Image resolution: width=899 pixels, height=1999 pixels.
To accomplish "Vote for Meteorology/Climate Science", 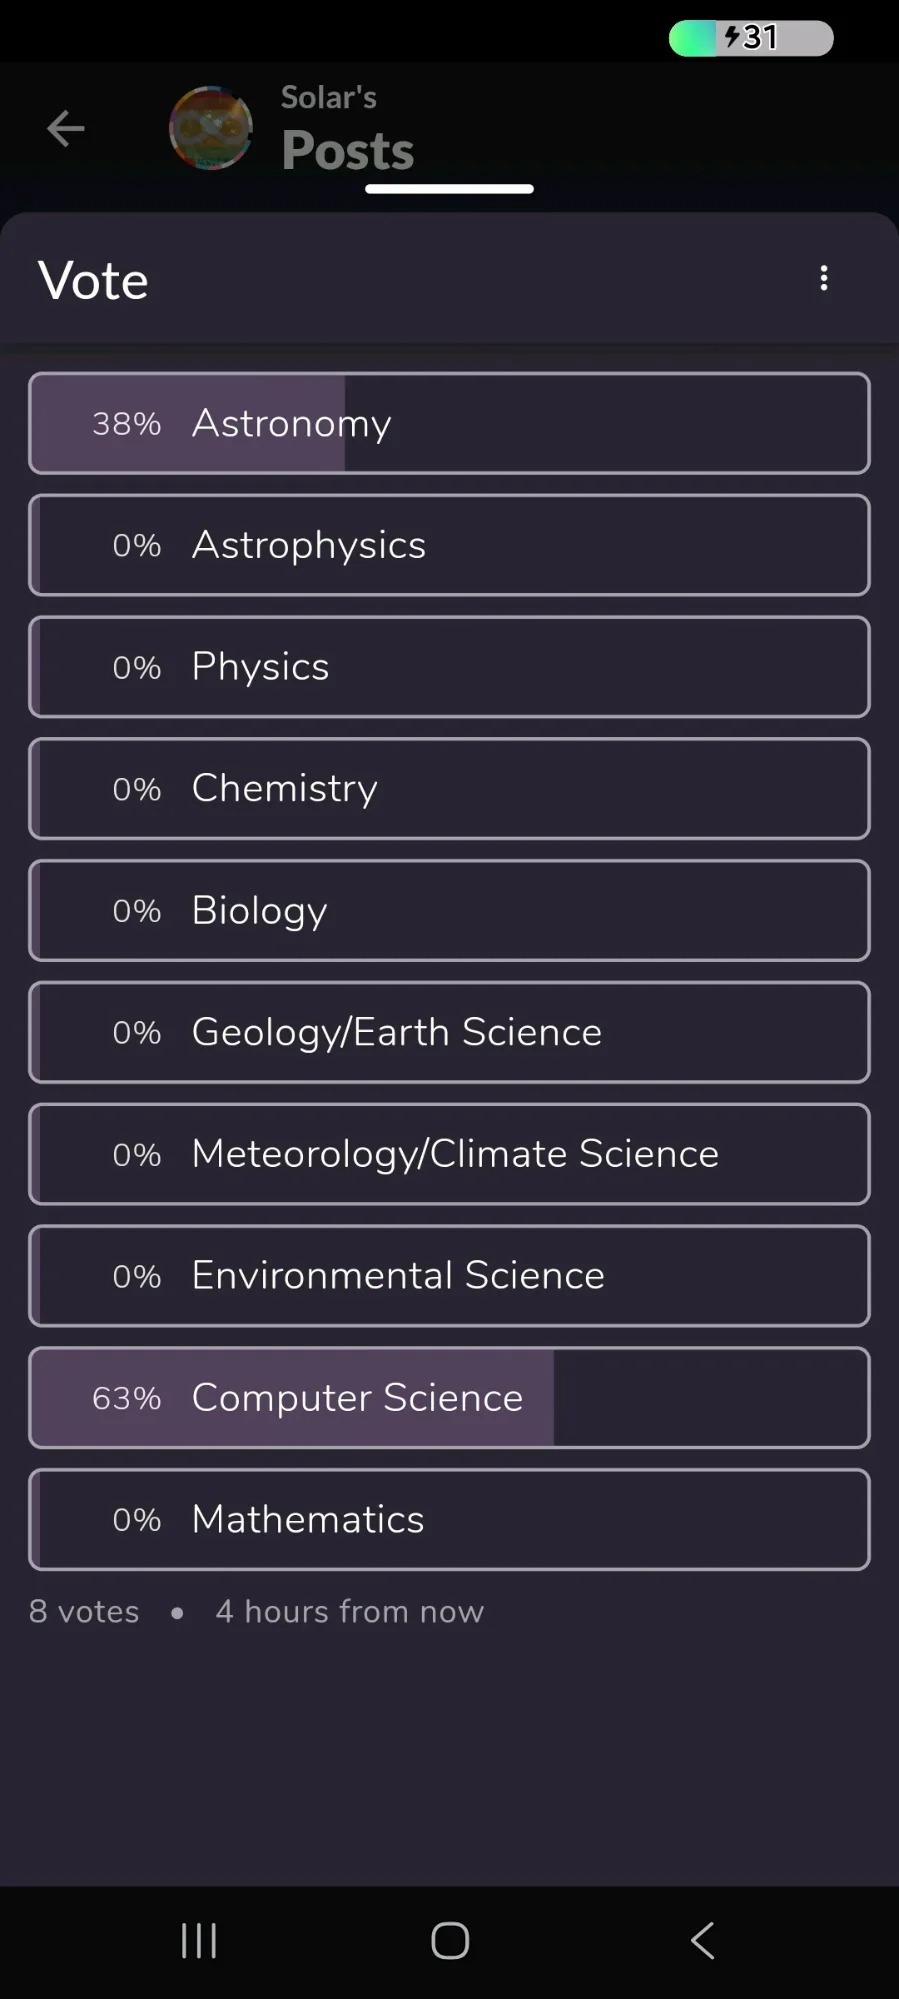I will (449, 1154).
